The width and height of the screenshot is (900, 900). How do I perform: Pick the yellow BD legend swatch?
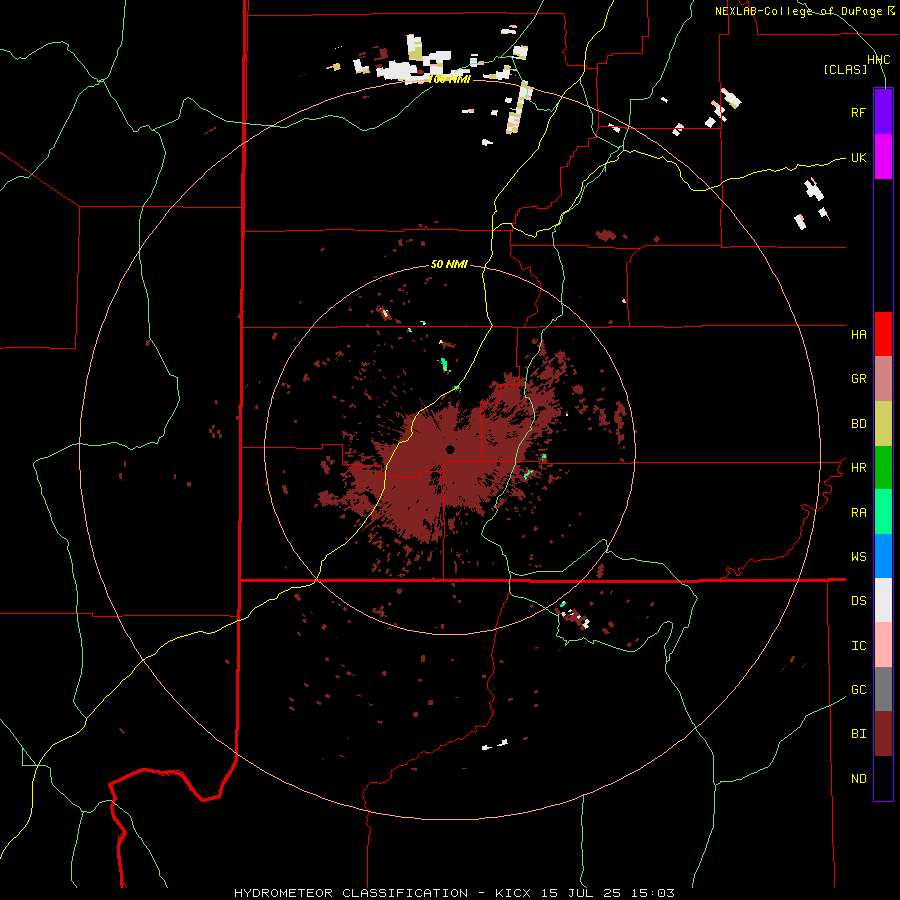click(x=883, y=424)
